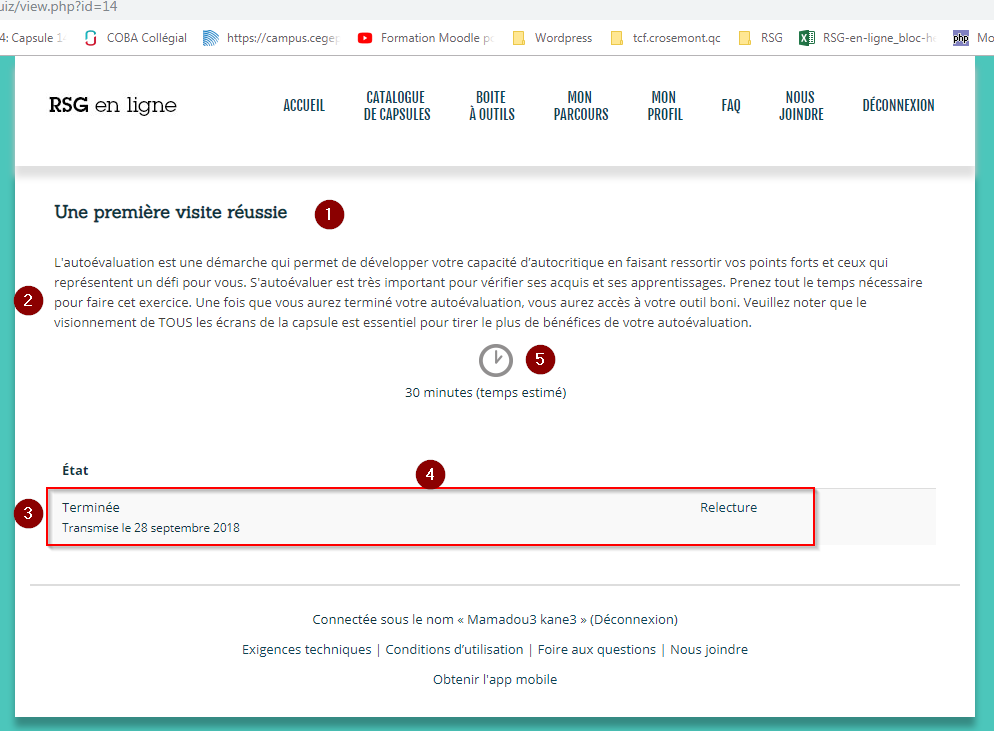The height and width of the screenshot is (731, 994).
Task: Click the red numbered marker 3
Action: tap(29, 514)
